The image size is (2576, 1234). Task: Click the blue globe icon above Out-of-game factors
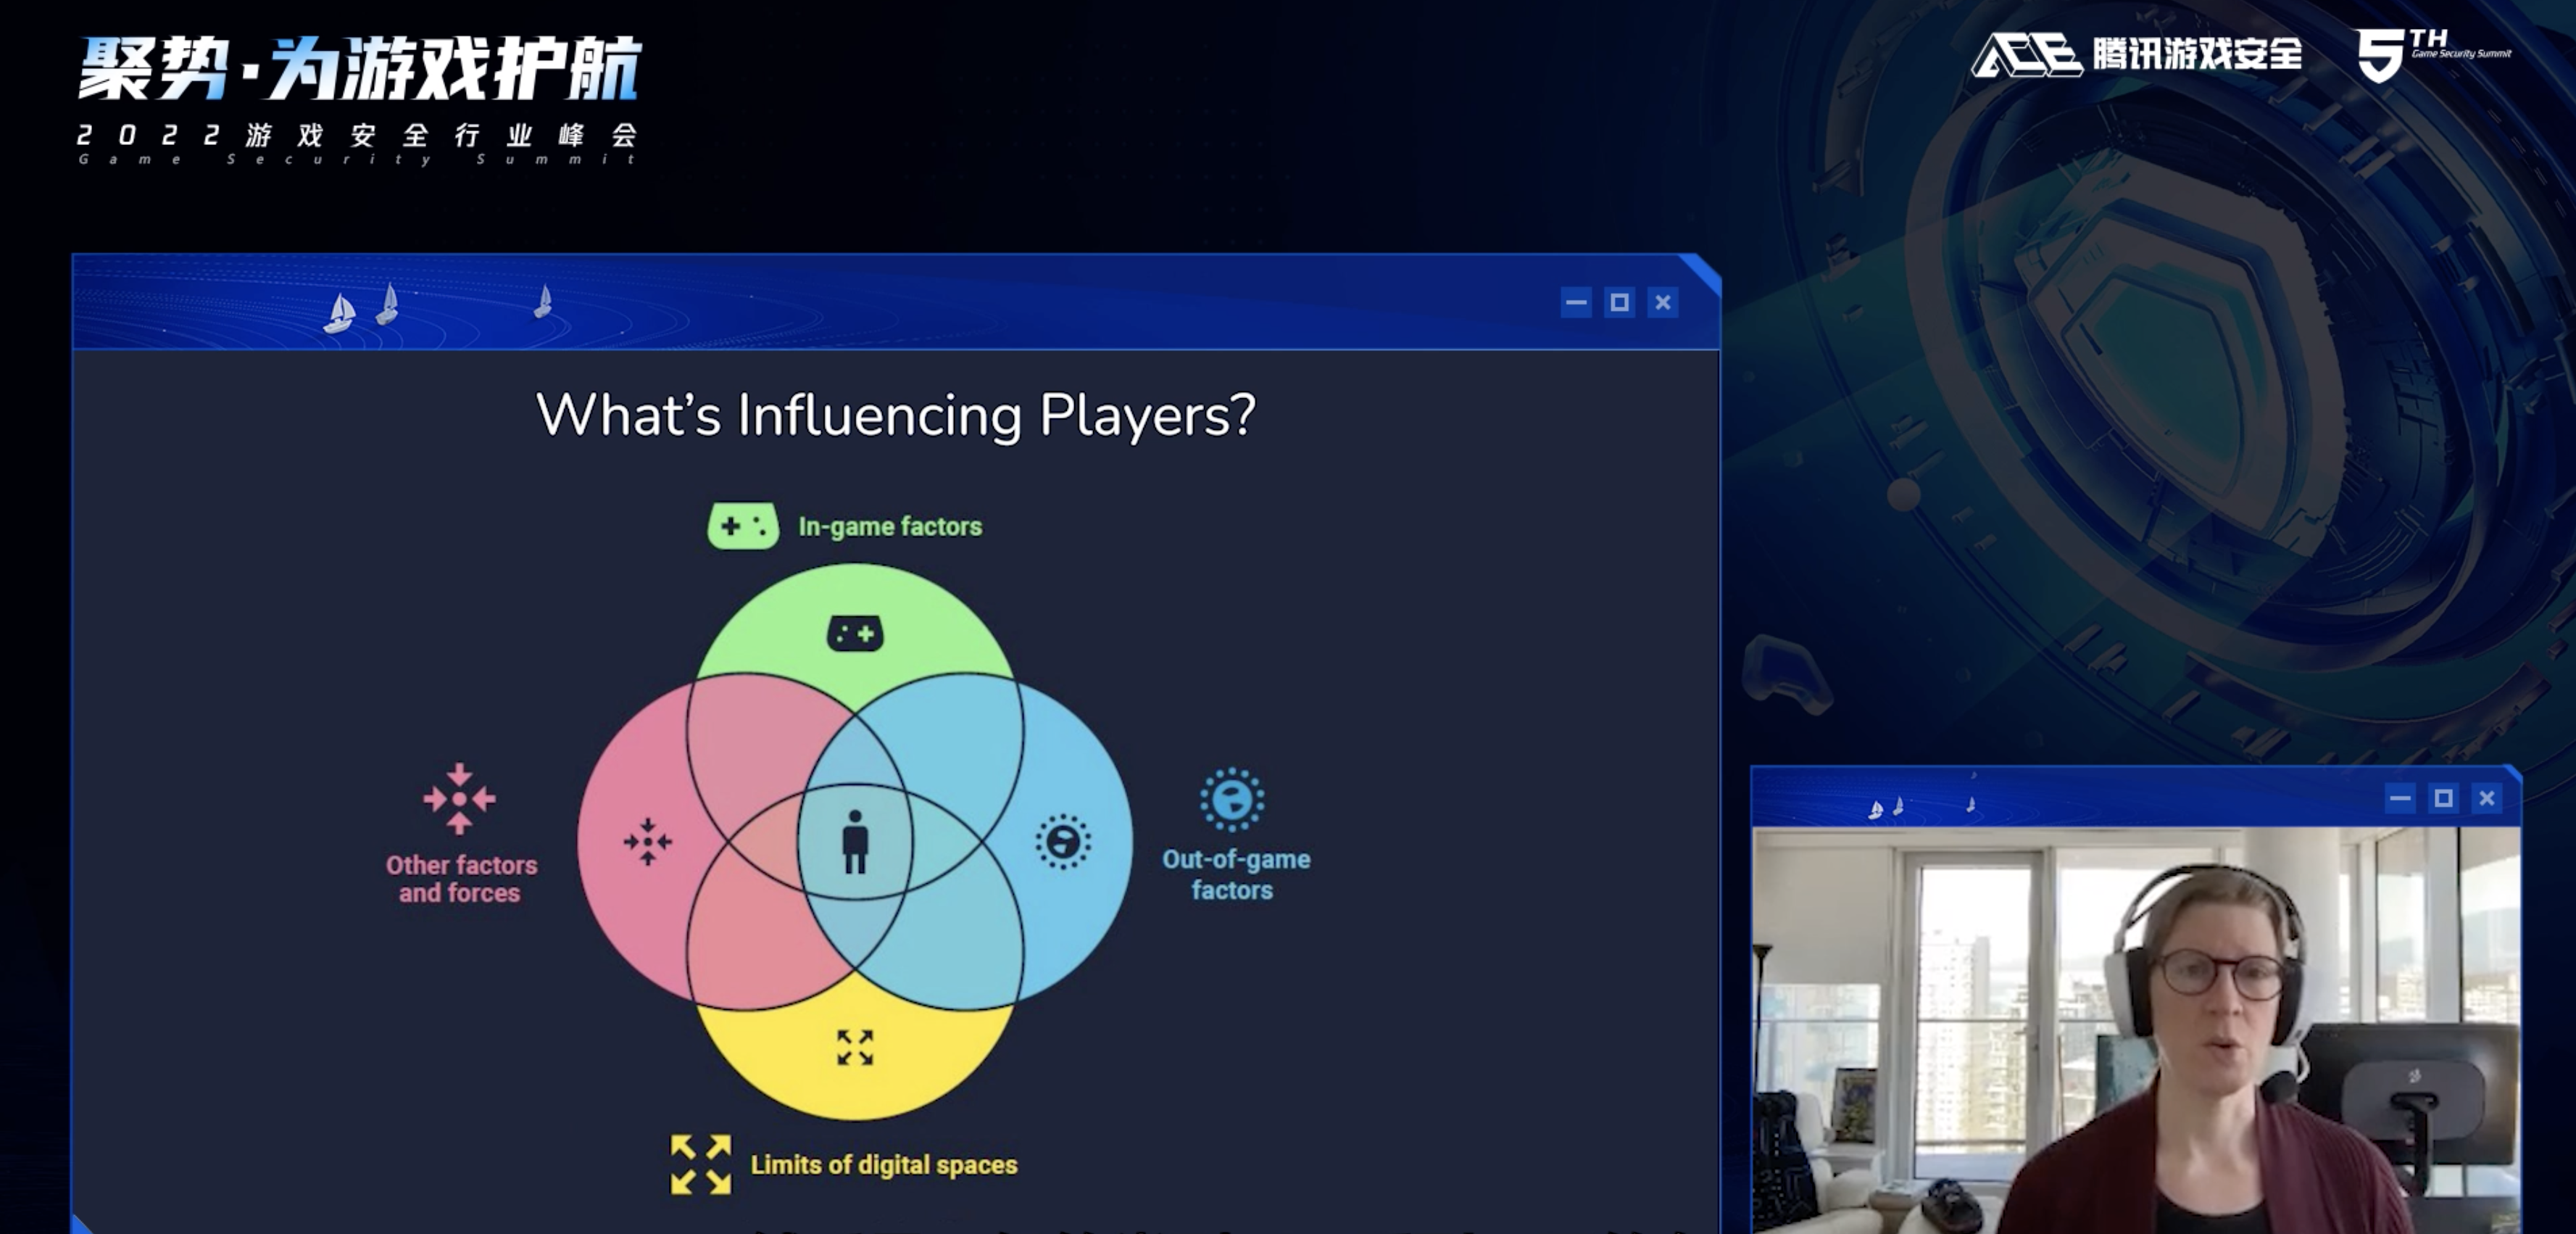click(x=1231, y=799)
